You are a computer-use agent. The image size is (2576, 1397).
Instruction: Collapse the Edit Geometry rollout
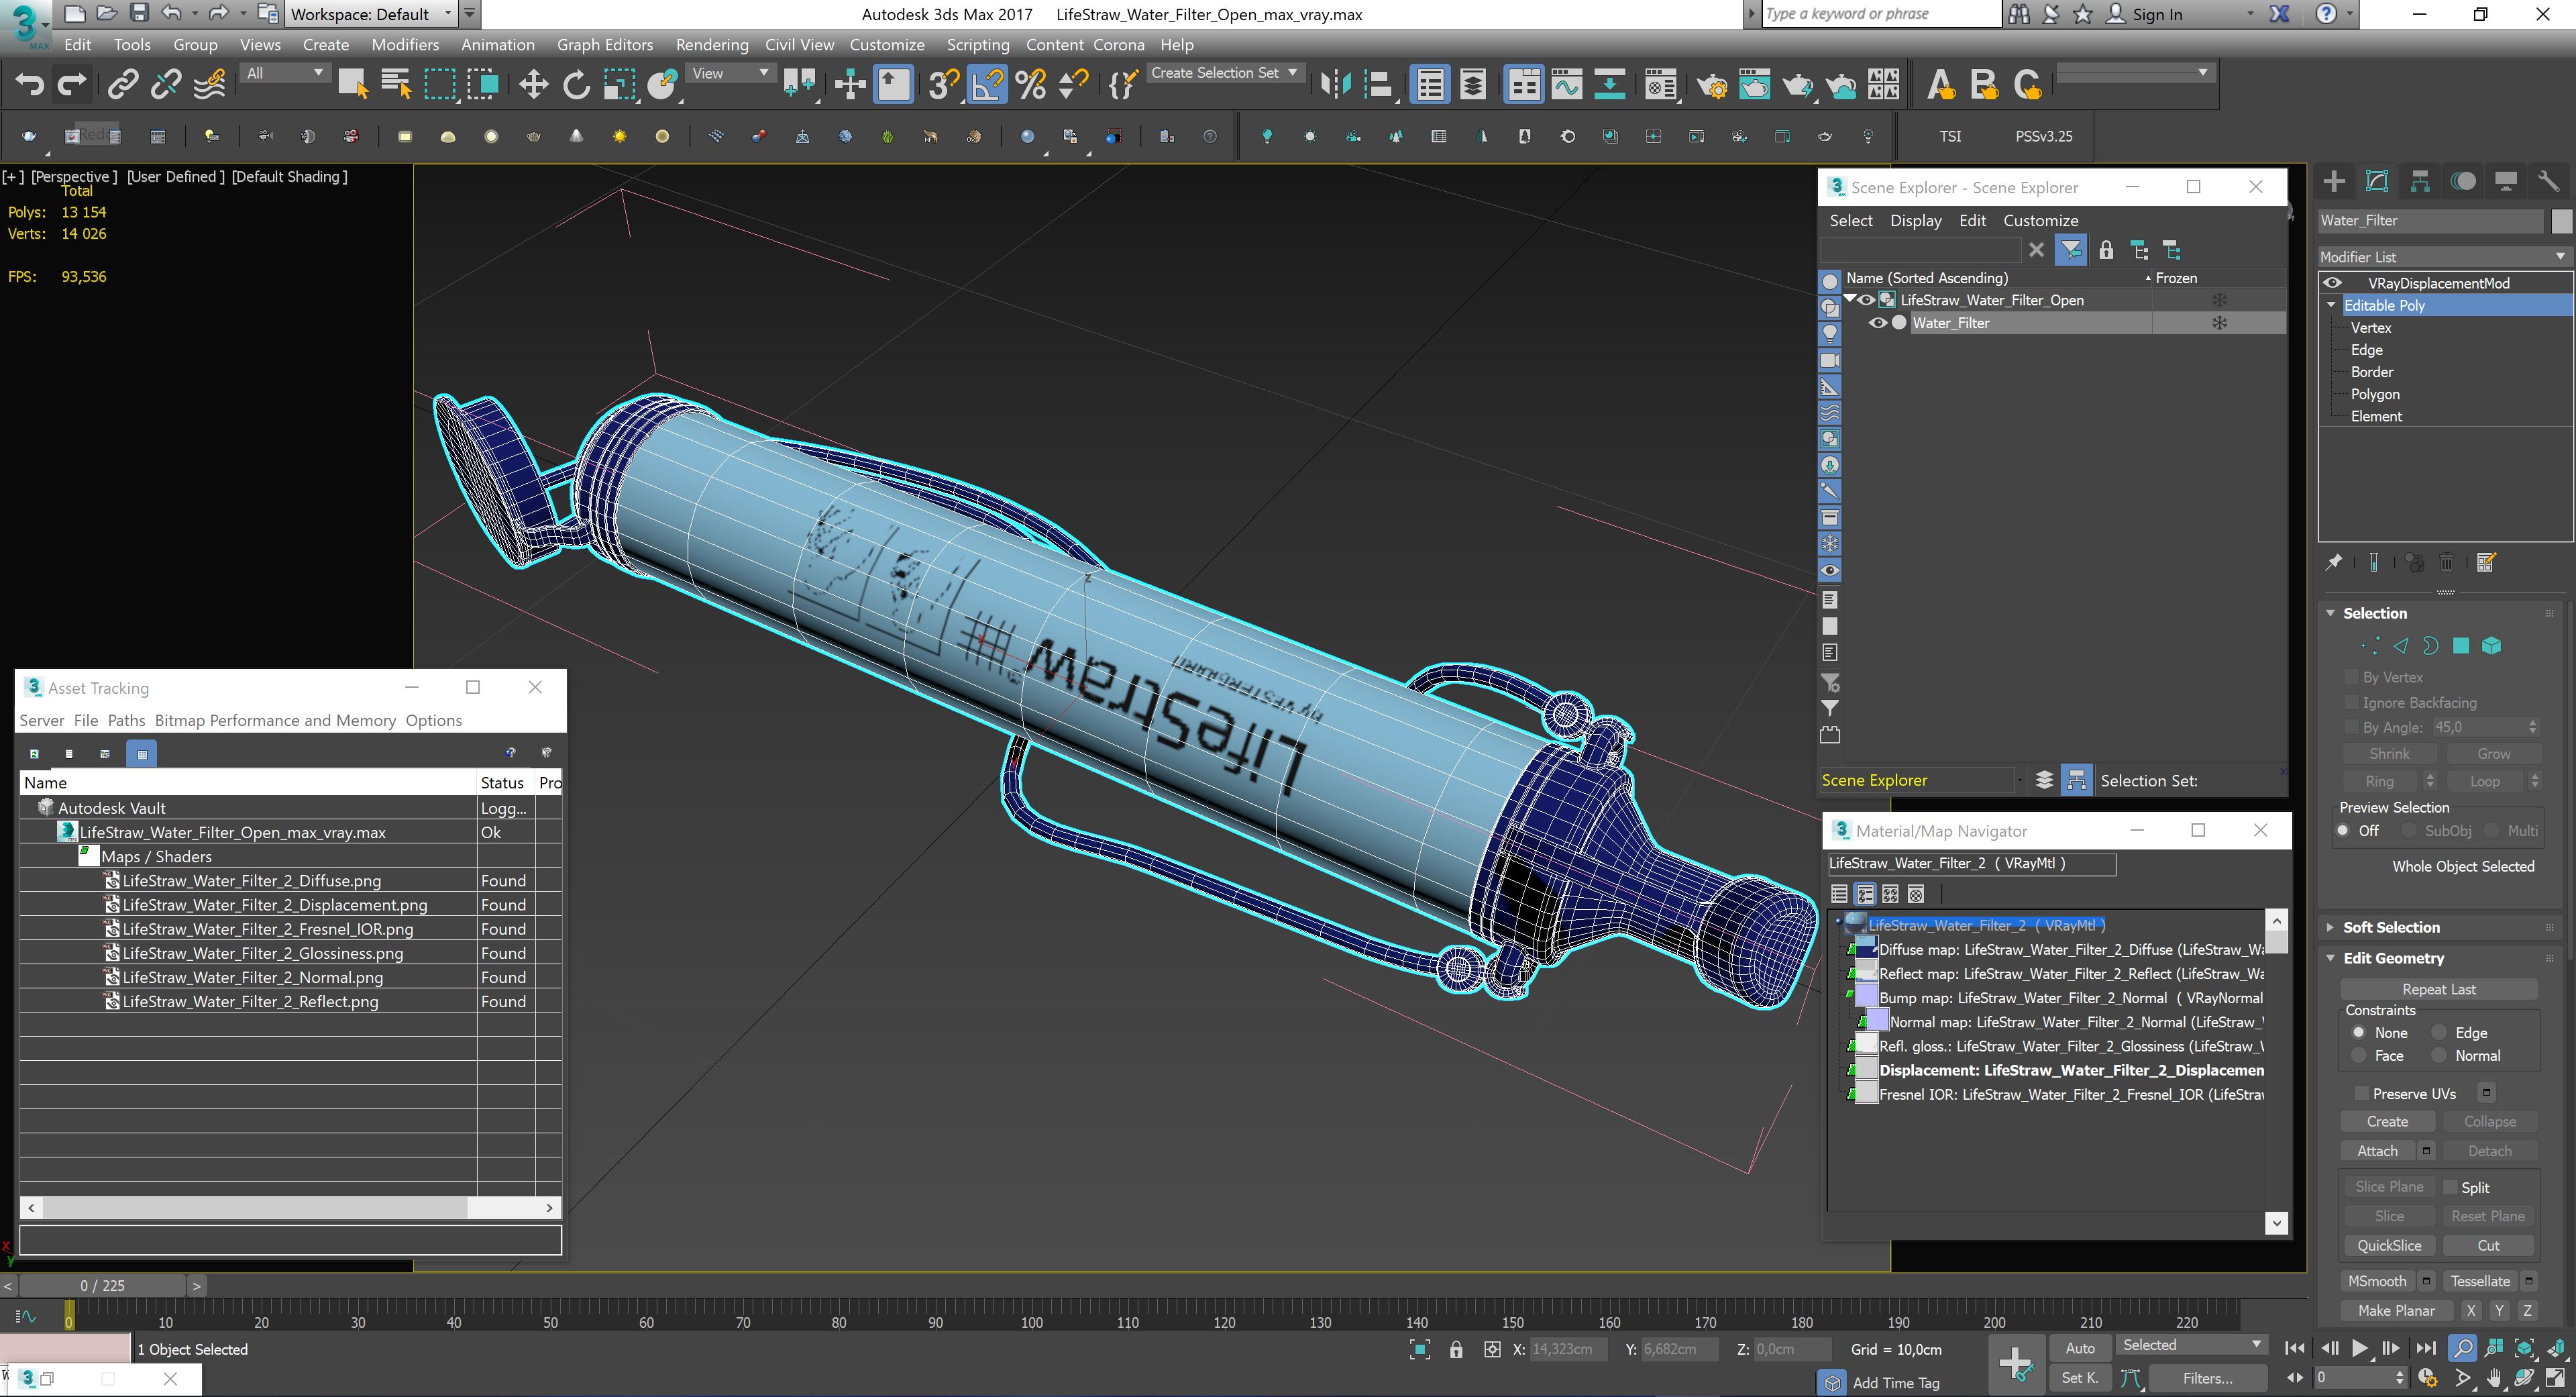click(2393, 958)
